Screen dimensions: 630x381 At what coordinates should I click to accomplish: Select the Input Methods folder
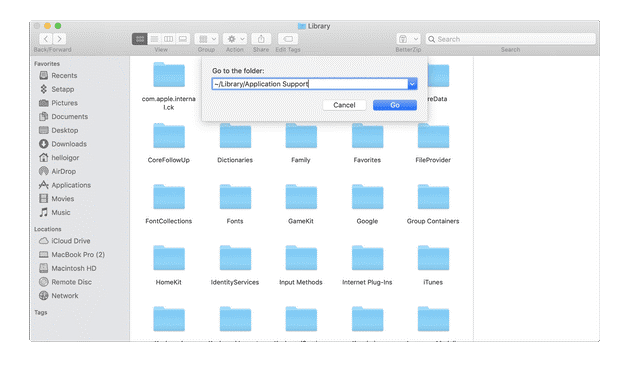(x=301, y=258)
